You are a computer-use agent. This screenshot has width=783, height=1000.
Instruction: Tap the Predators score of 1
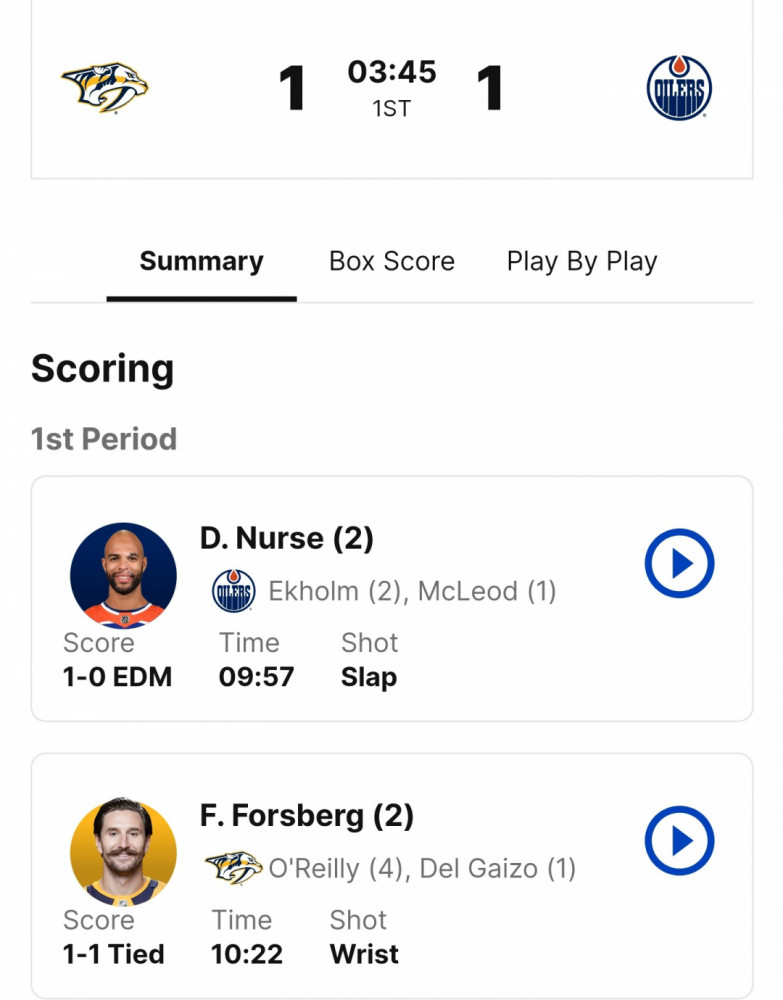coord(292,87)
